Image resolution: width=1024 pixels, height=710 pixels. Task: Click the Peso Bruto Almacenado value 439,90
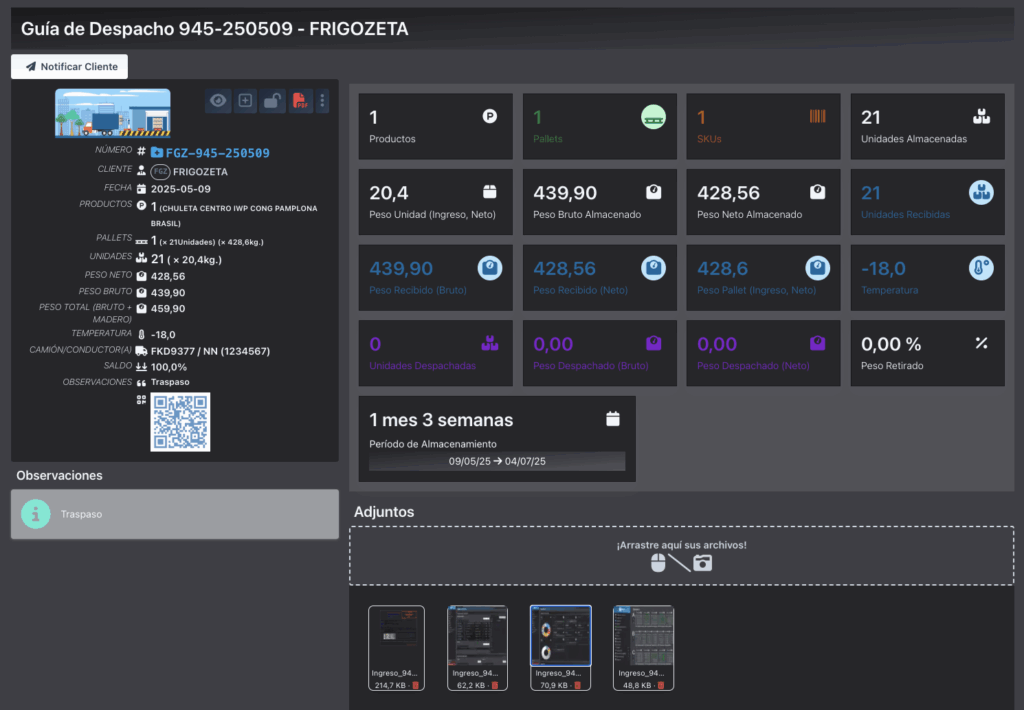point(565,193)
